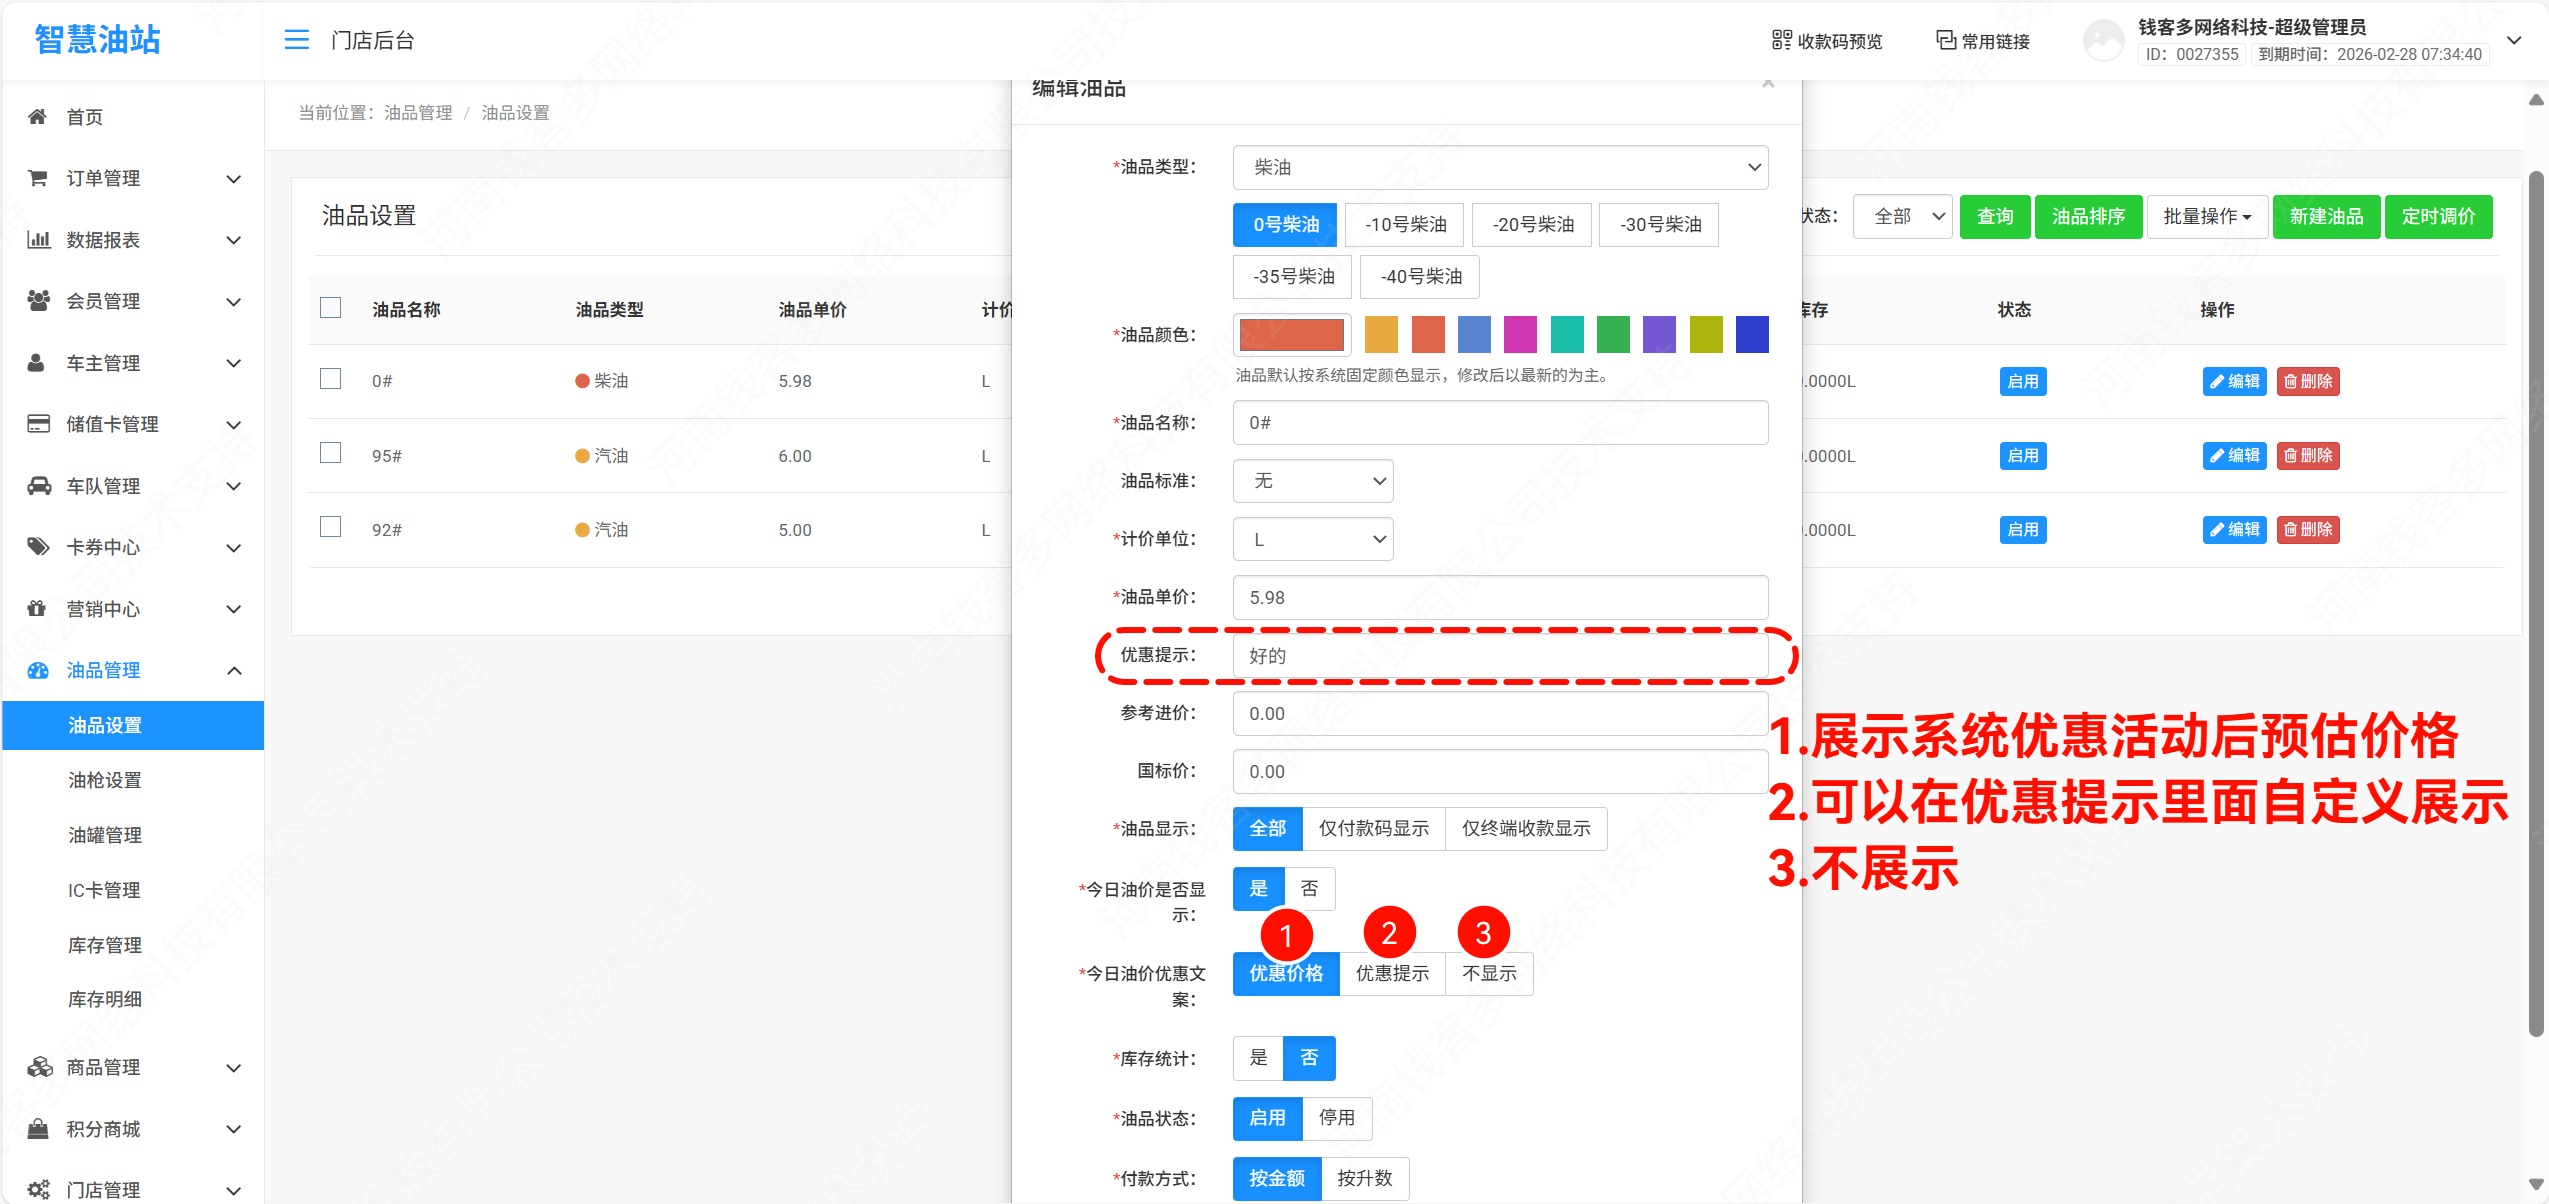Click the discount hint input field
Screen dimensions: 2549x1204
point(1499,656)
